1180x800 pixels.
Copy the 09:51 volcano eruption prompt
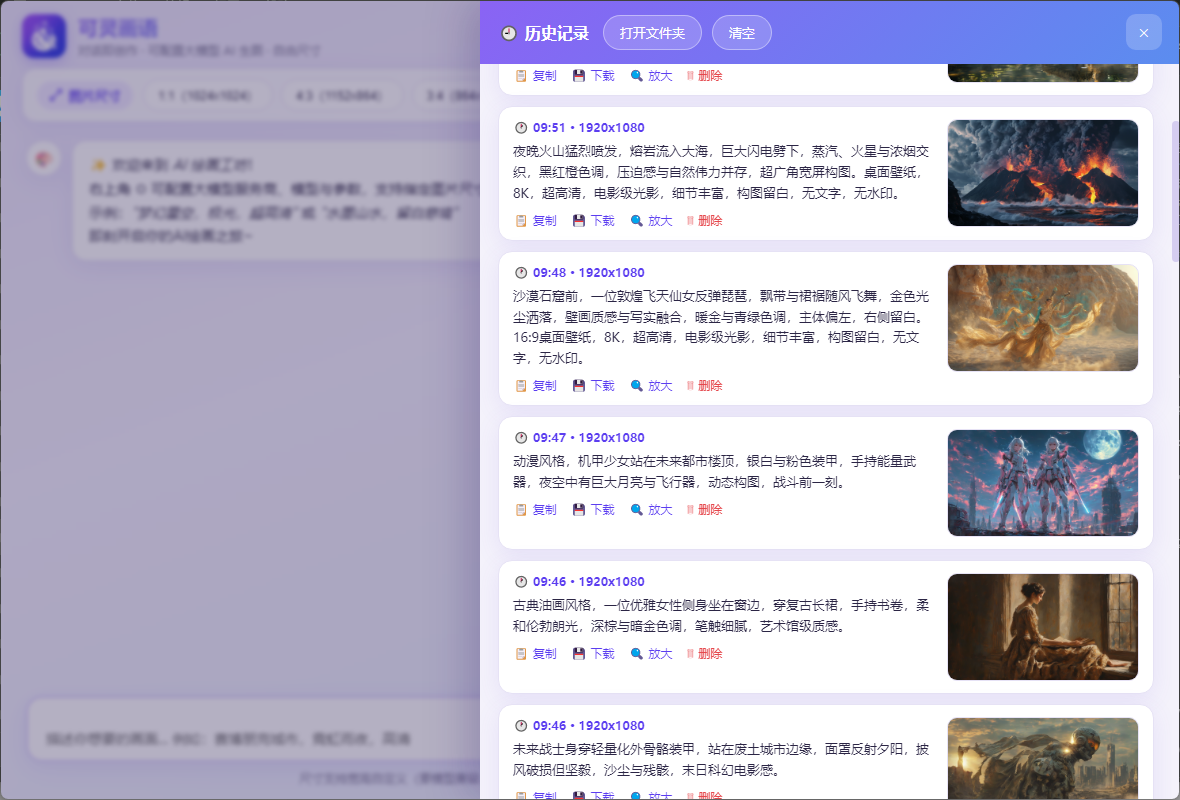pyautogui.click(x=536, y=221)
